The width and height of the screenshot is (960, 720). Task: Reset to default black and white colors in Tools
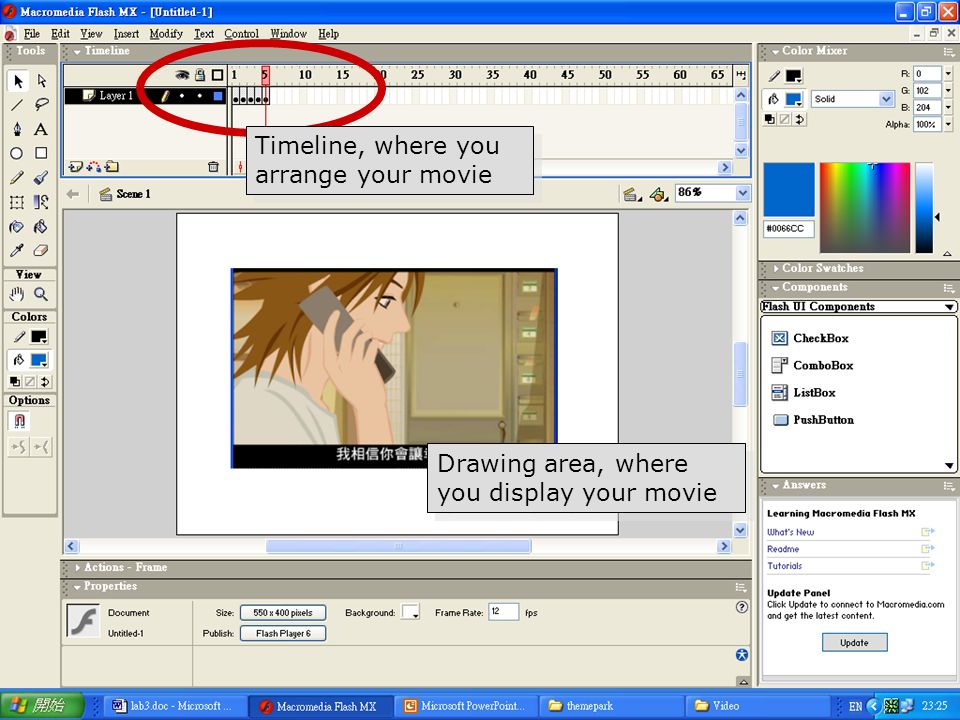click(x=15, y=382)
